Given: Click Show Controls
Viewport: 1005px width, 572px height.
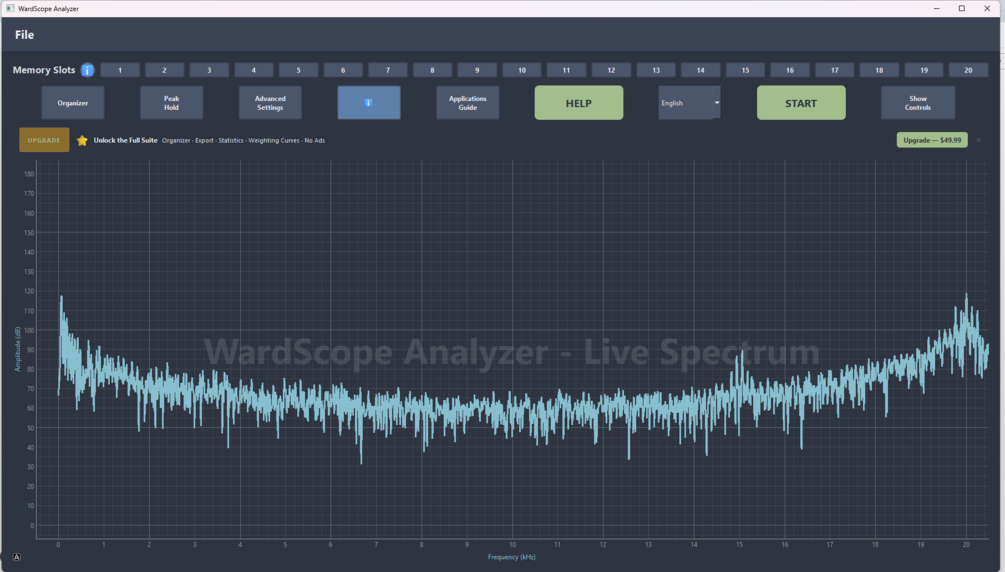Looking at the screenshot, I should (918, 103).
